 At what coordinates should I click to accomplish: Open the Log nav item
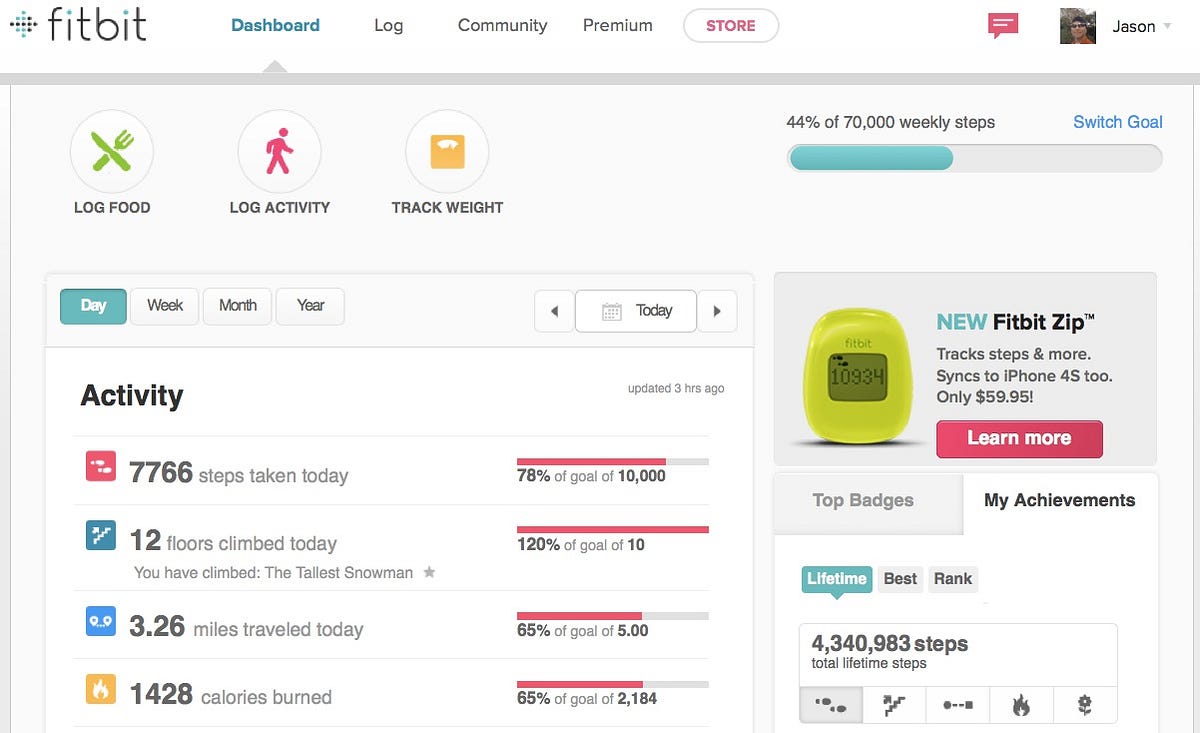pyautogui.click(x=388, y=26)
